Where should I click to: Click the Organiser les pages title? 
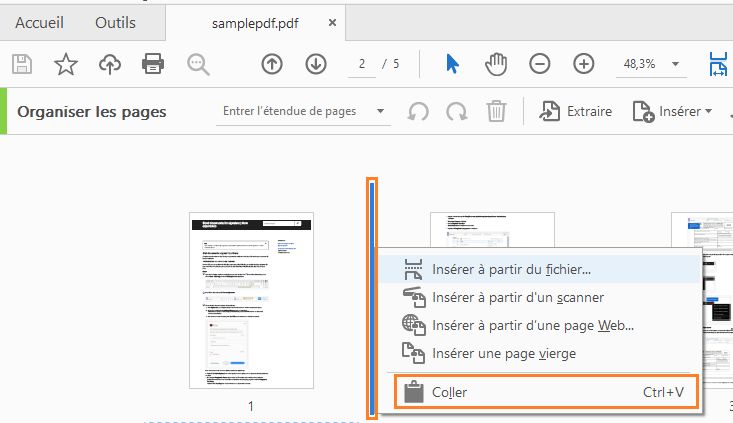92,112
